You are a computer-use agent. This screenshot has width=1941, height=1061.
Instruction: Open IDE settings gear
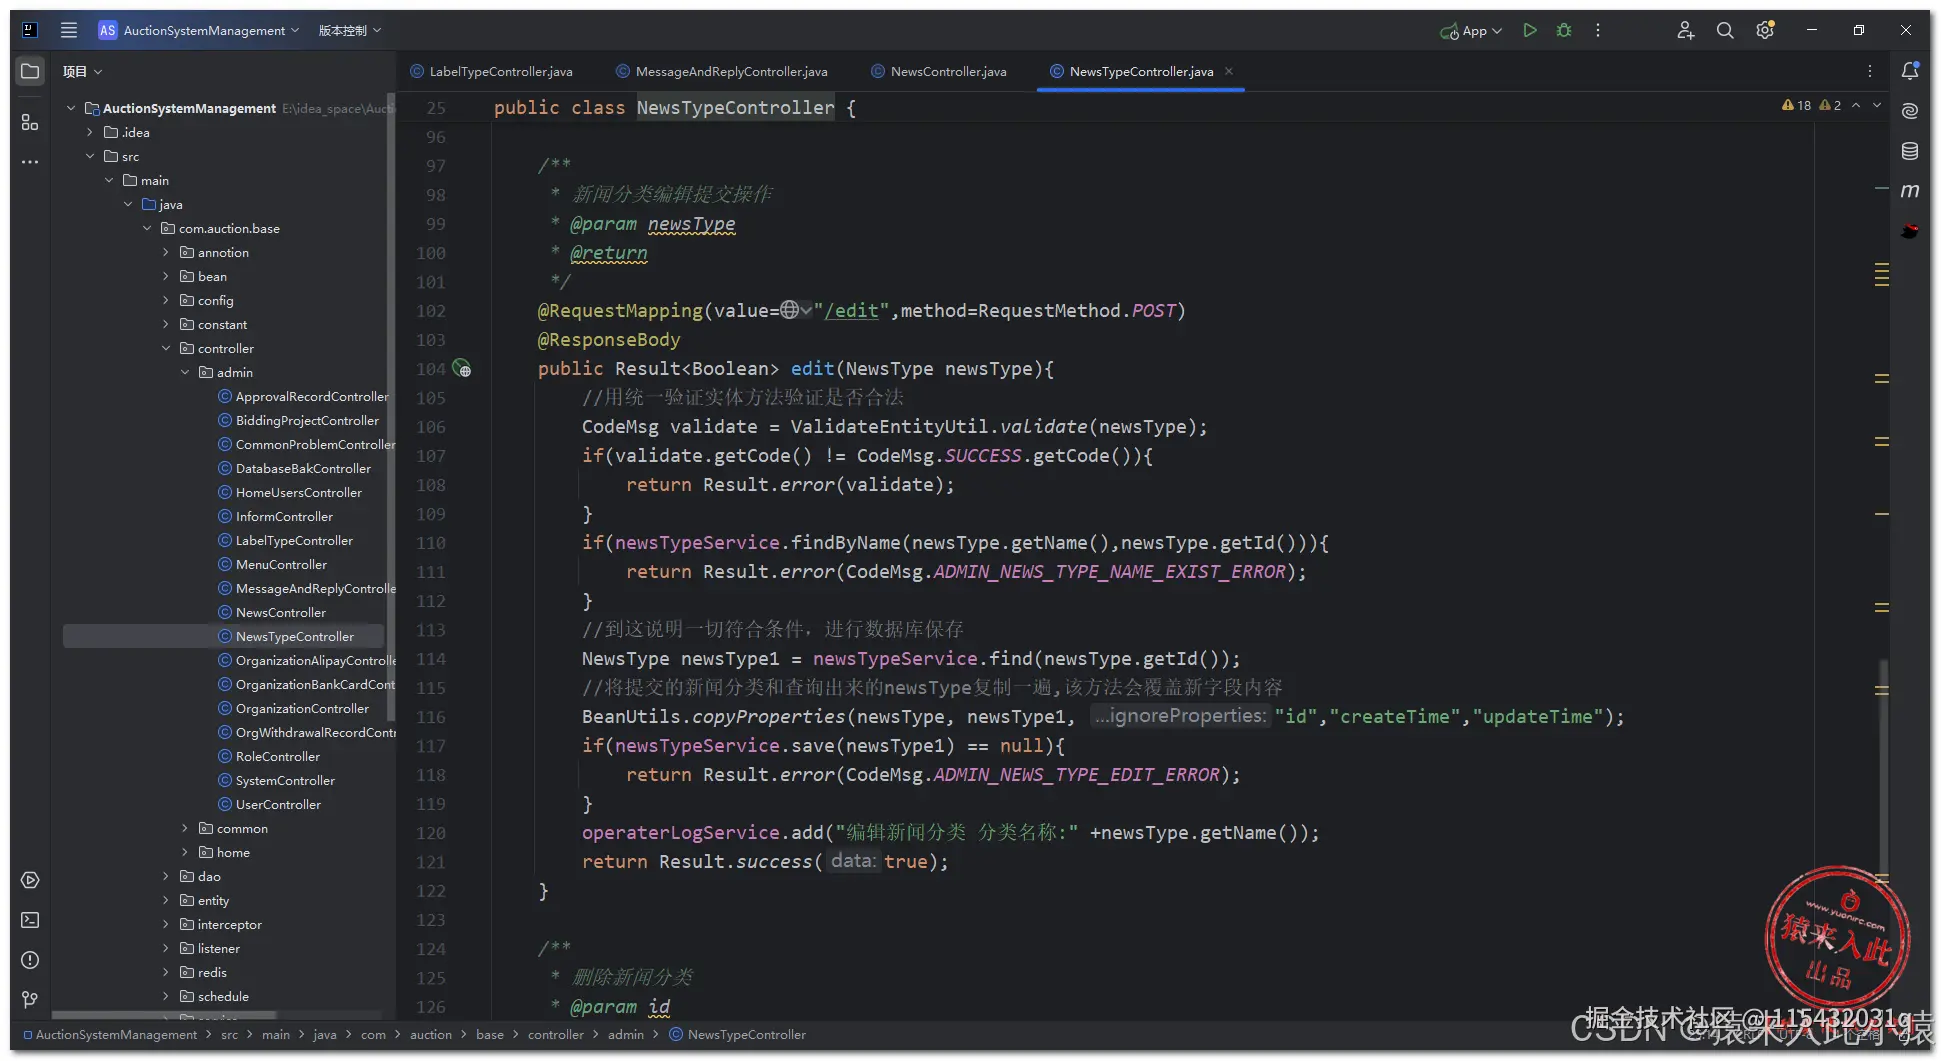point(1765,30)
